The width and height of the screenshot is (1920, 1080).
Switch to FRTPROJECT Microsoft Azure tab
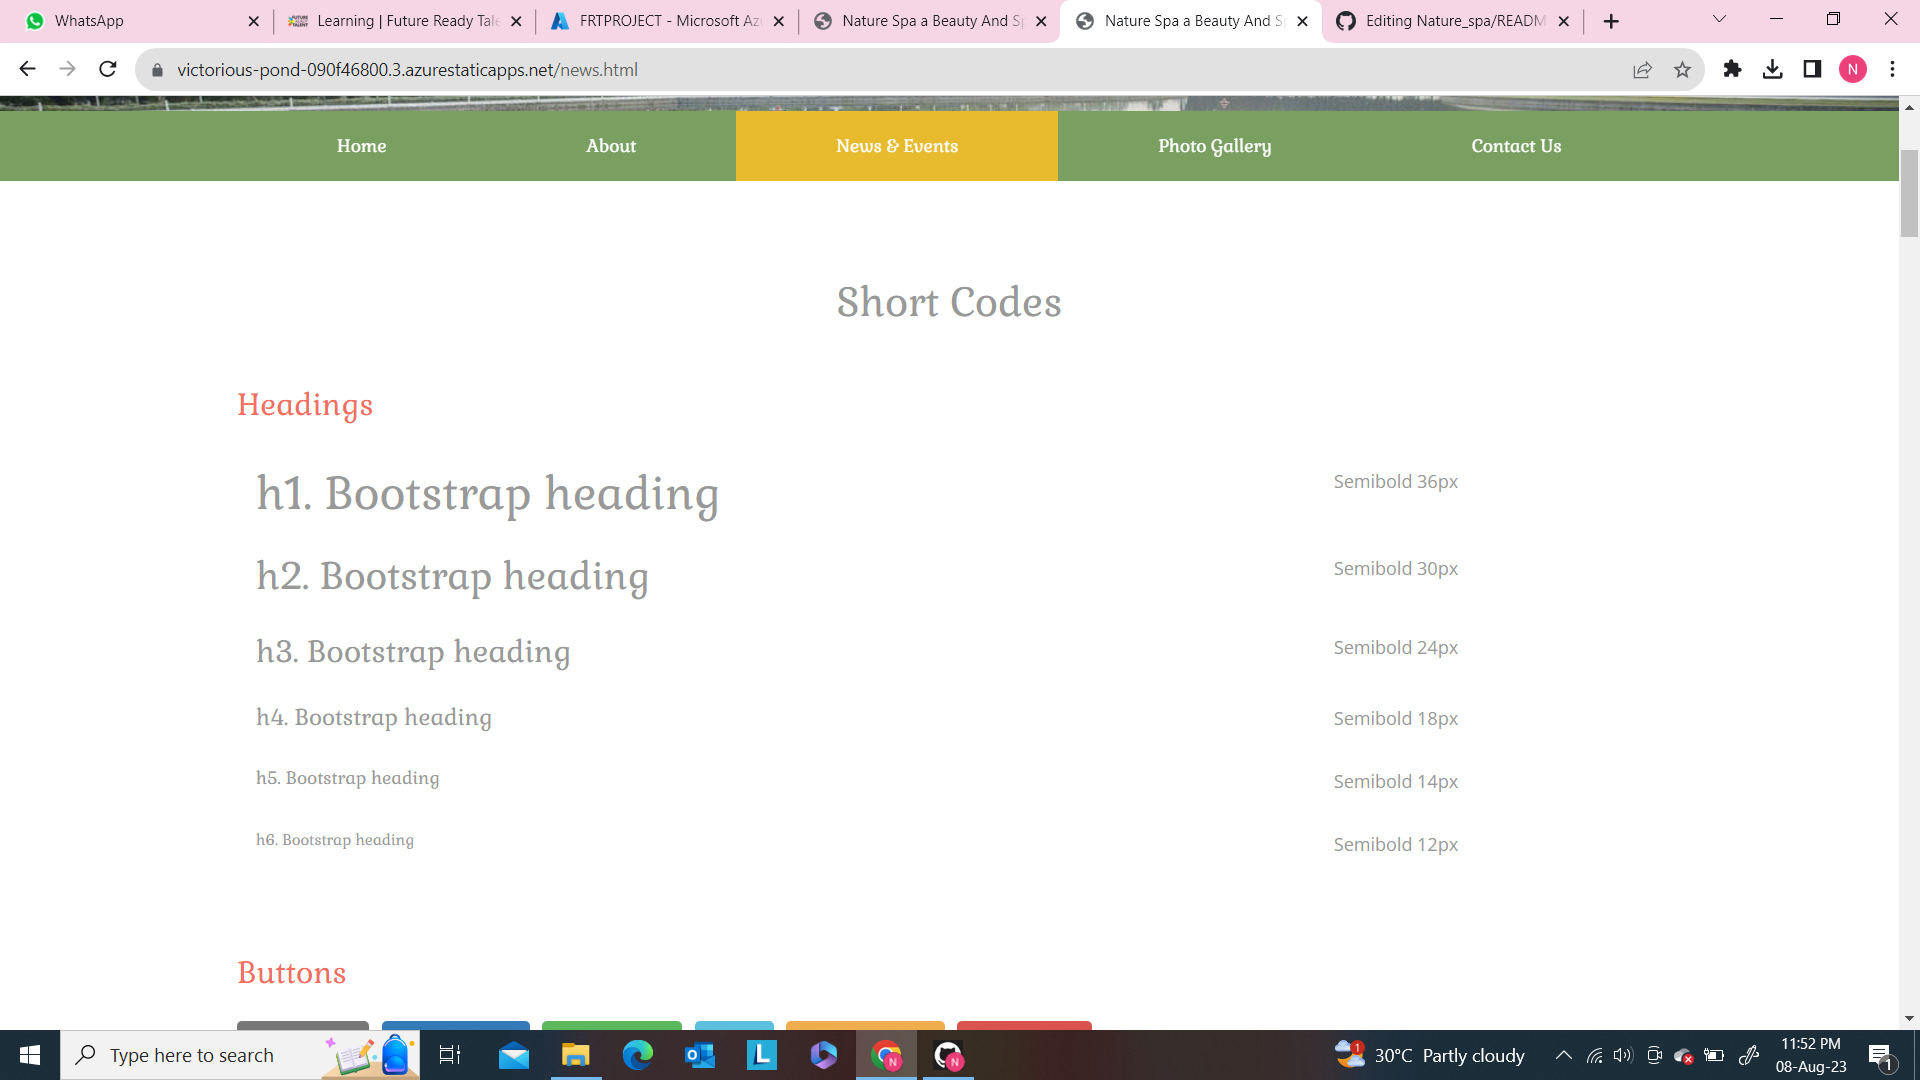tap(660, 20)
